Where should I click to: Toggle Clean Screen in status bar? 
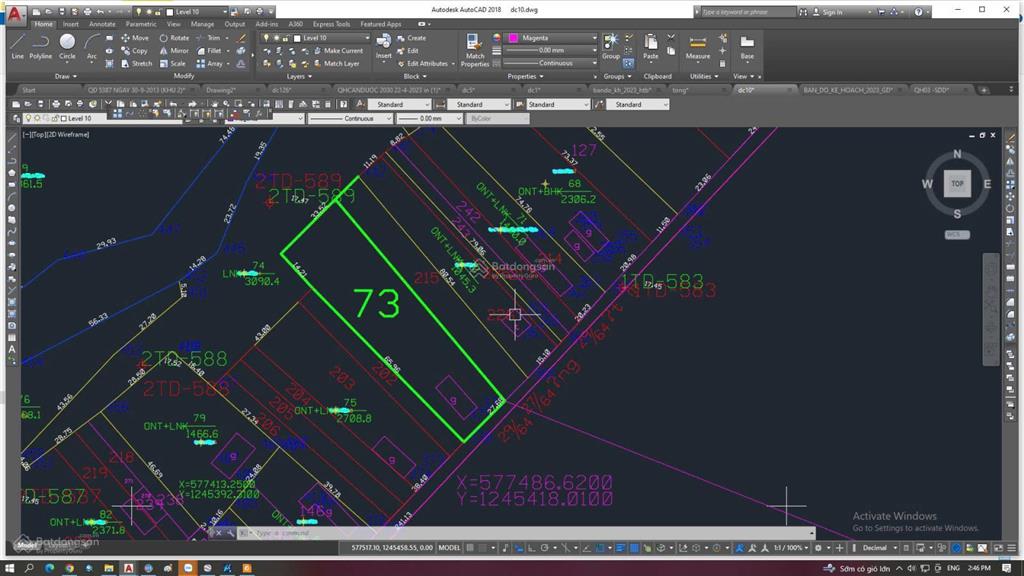pyautogui.click(x=999, y=548)
